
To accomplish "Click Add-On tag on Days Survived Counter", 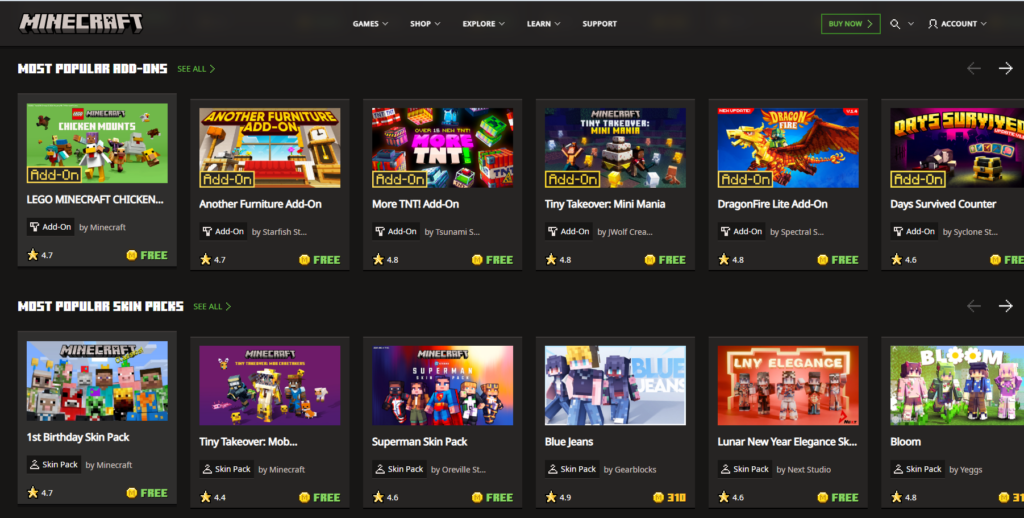I will (x=914, y=231).
